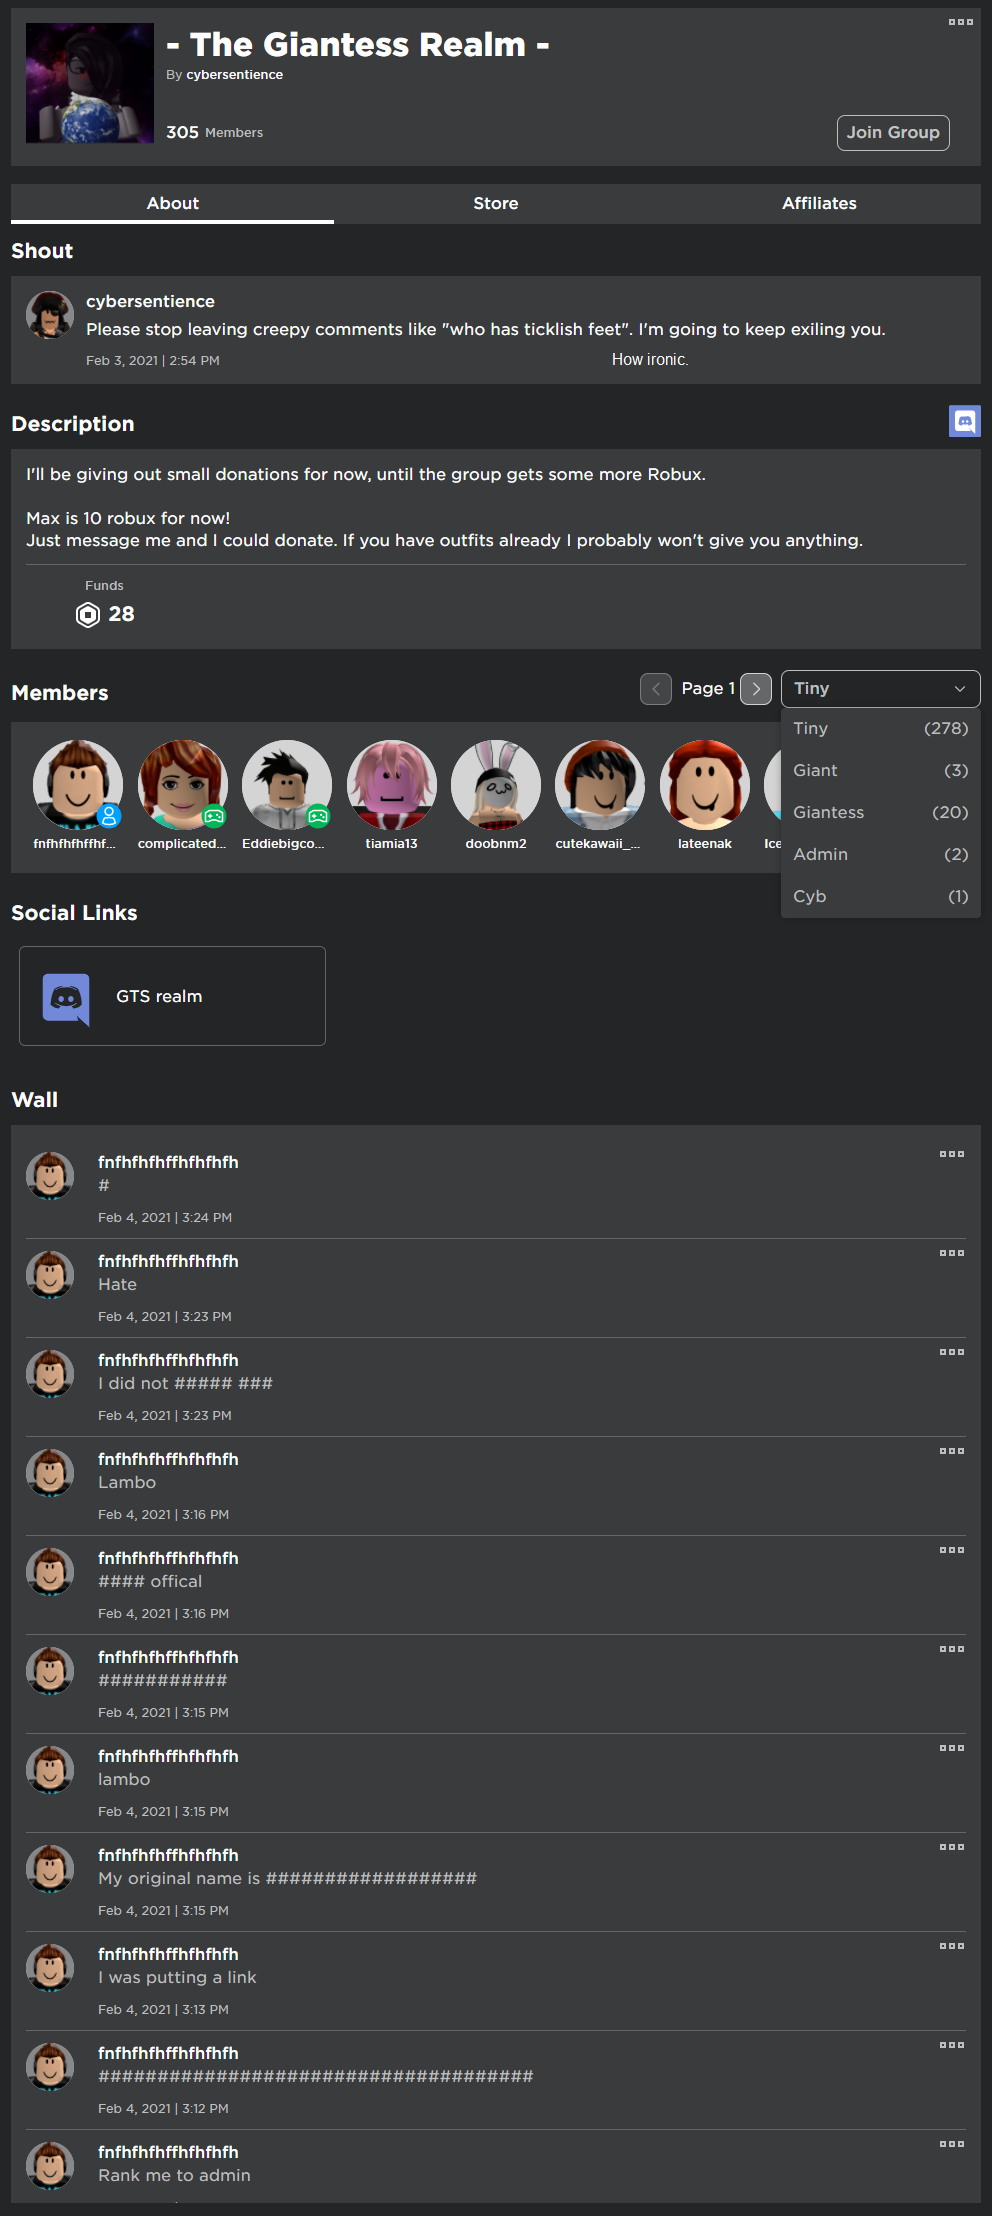Go to next members page
Viewport: 992px width, 2216px height.
click(756, 689)
